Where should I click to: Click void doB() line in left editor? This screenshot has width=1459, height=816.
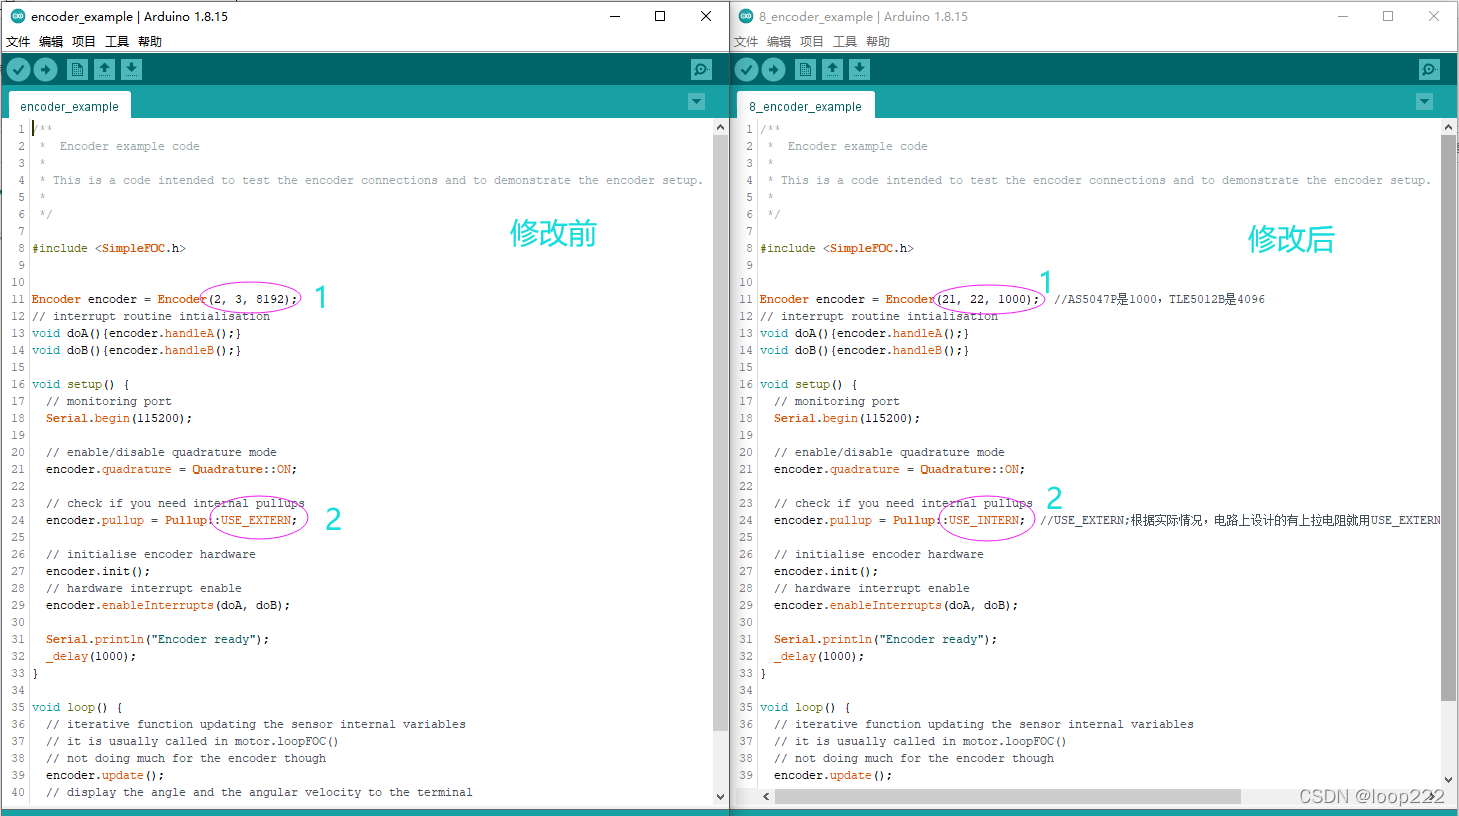click(136, 350)
